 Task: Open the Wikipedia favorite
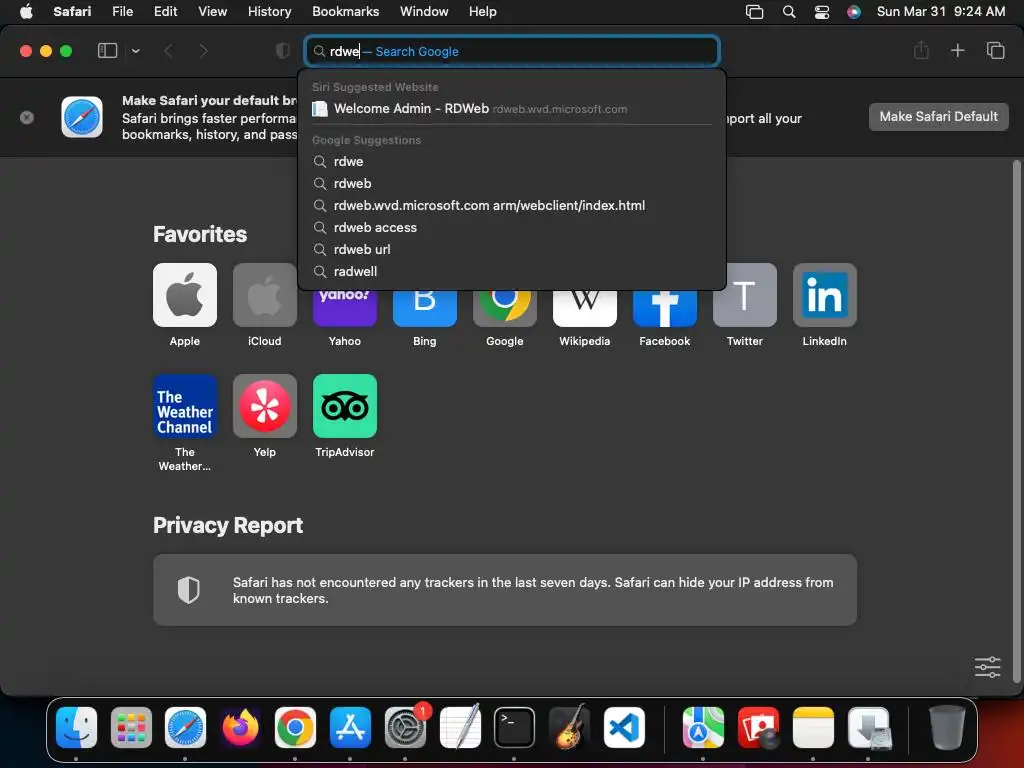[x=584, y=308]
